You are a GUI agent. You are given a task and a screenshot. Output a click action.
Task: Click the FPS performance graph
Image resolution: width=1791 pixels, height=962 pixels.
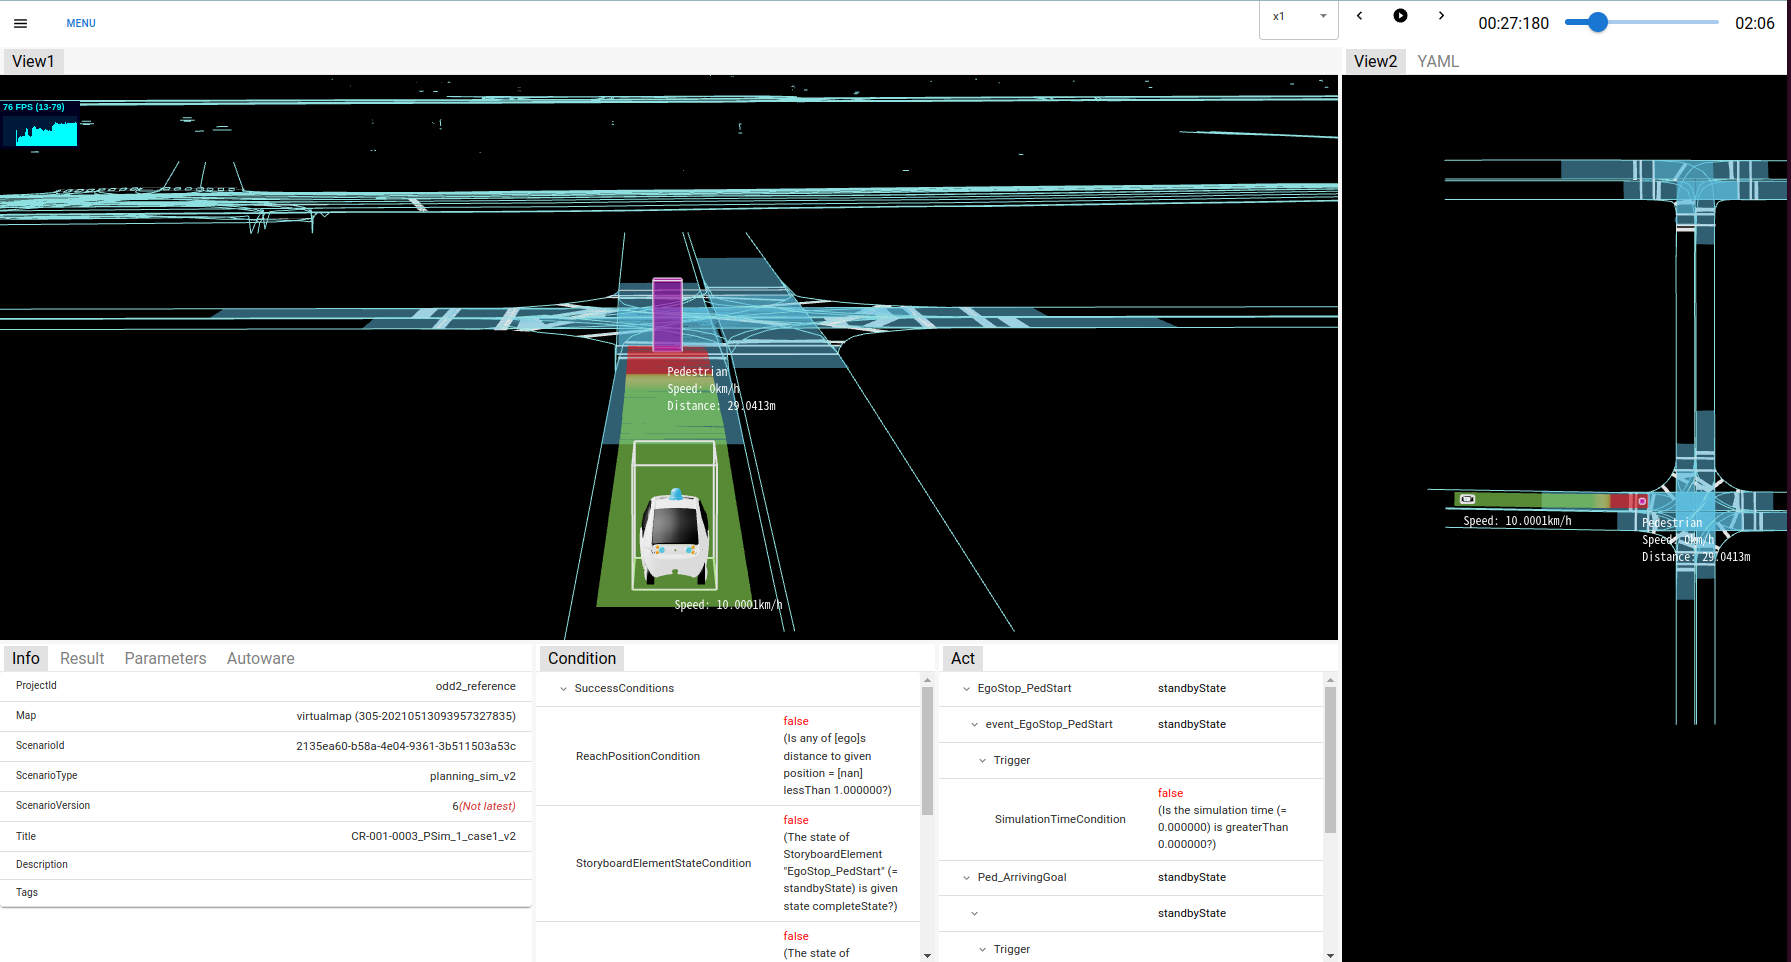click(40, 124)
